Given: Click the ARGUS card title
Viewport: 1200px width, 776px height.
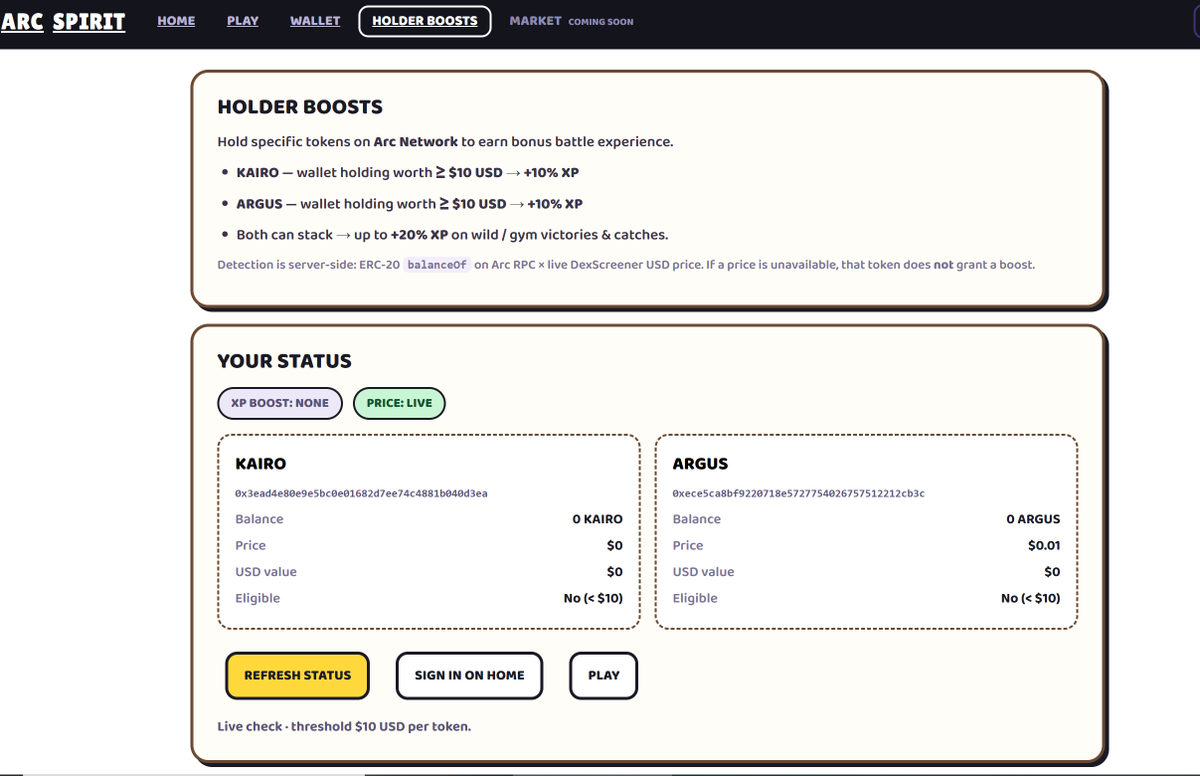Looking at the screenshot, I should tap(701, 464).
